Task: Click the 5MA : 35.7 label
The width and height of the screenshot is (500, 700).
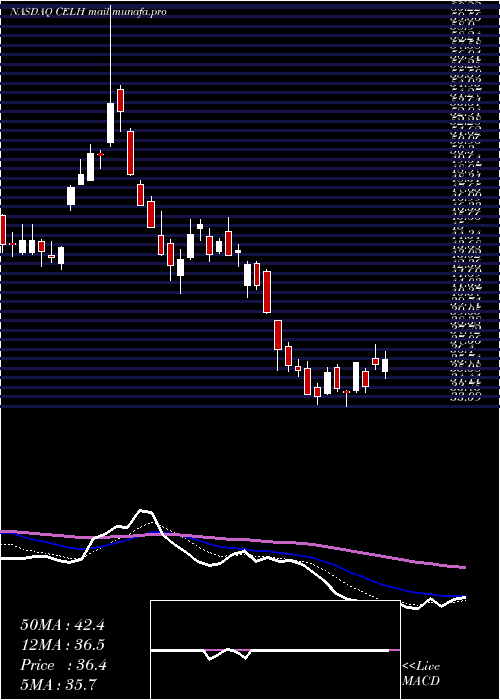Action: [58, 684]
